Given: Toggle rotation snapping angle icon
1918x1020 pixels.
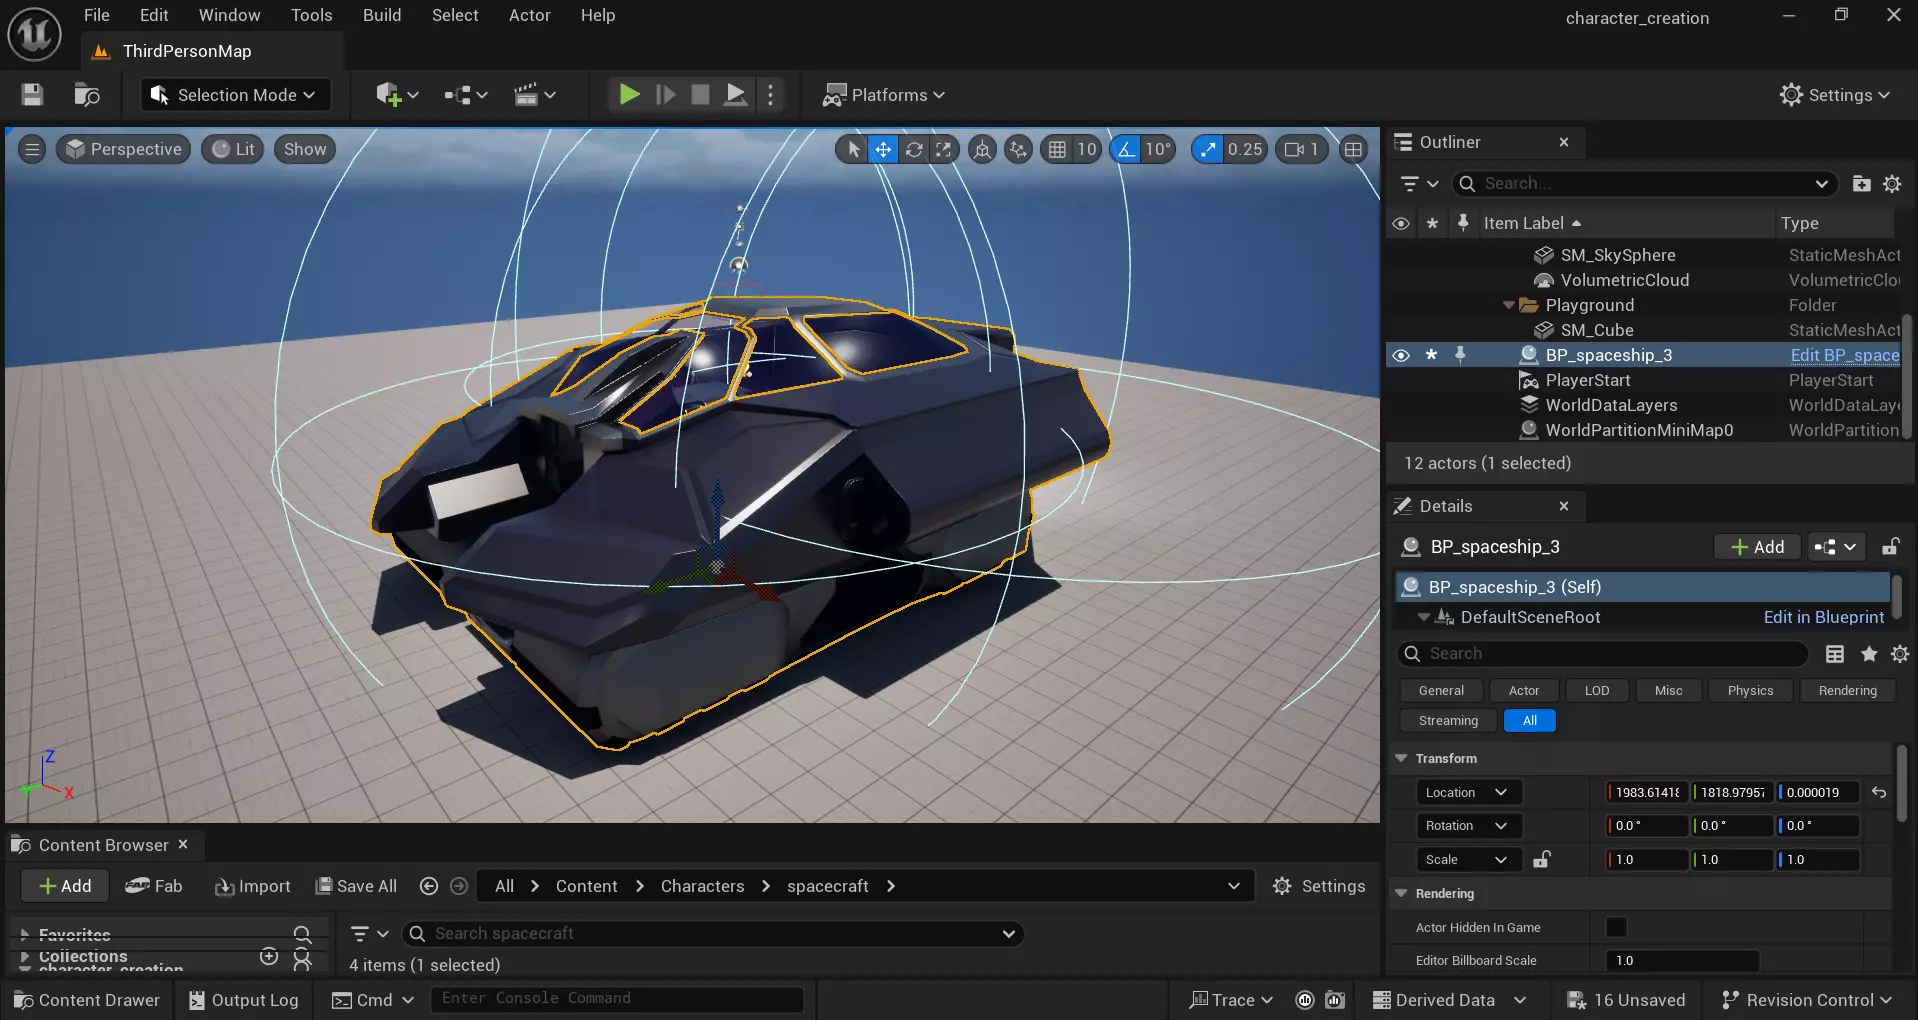Looking at the screenshot, I should (x=1126, y=149).
